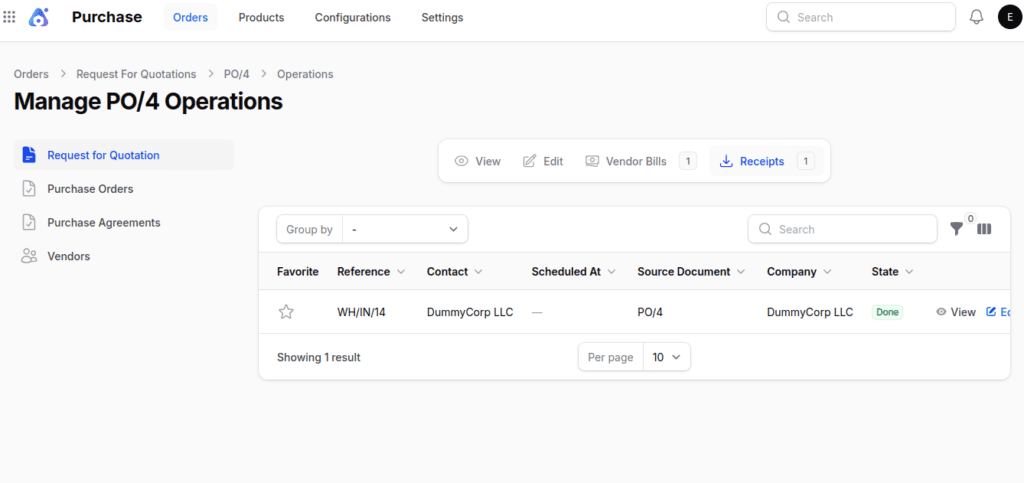Viewport: 1024px width, 483px height.
Task: Open the Group by dropdown
Action: (404, 229)
